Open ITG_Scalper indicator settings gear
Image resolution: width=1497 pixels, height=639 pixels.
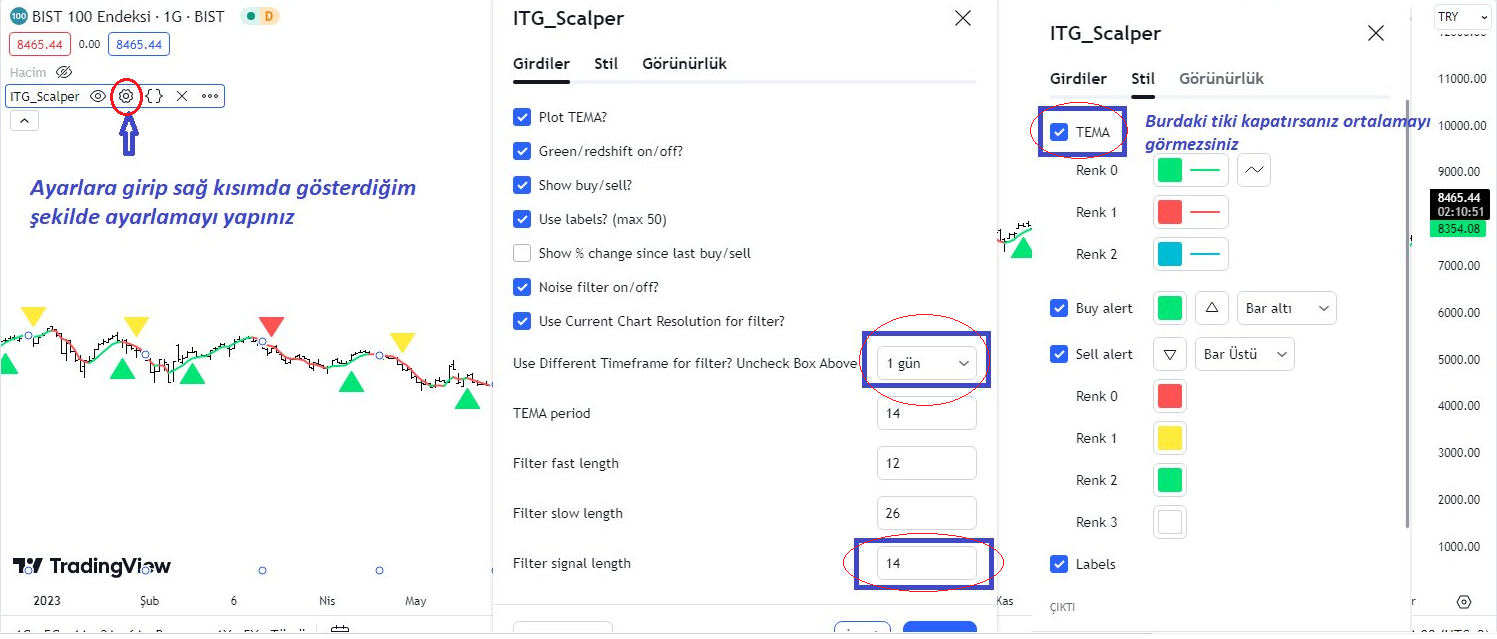pyautogui.click(x=126, y=96)
